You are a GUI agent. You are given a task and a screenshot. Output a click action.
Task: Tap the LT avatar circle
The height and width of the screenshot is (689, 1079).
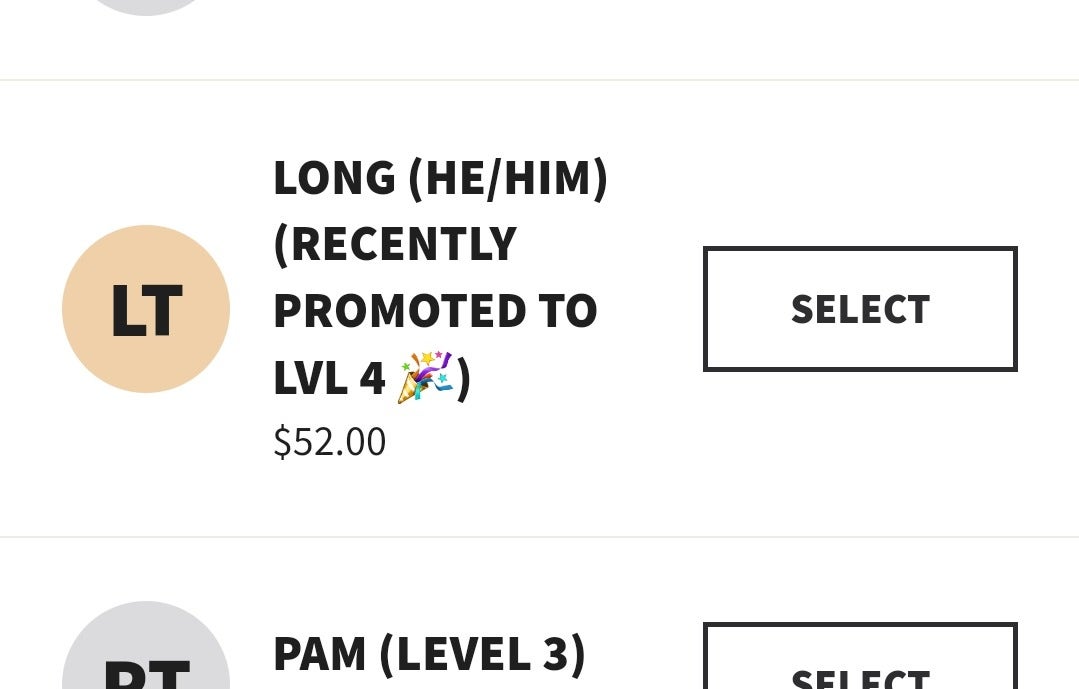pyautogui.click(x=146, y=309)
